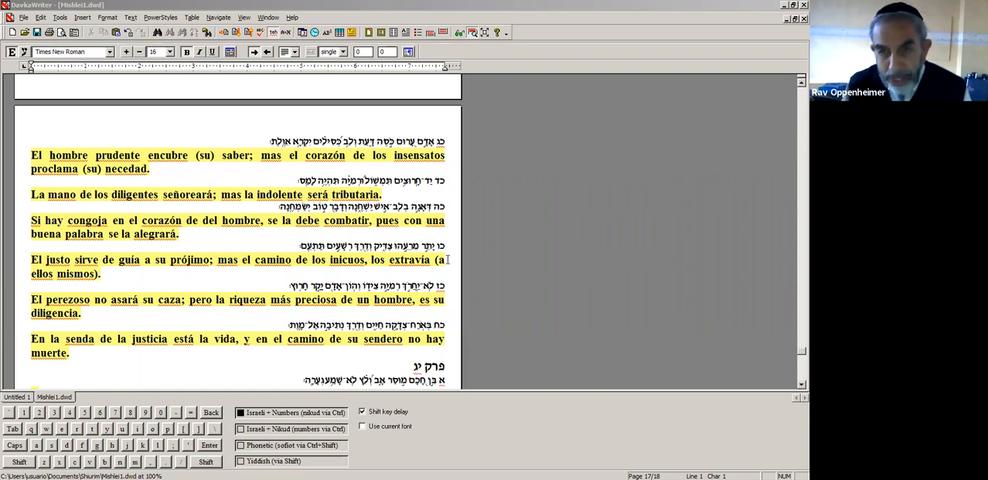Click the first indent value field

(x=362, y=52)
